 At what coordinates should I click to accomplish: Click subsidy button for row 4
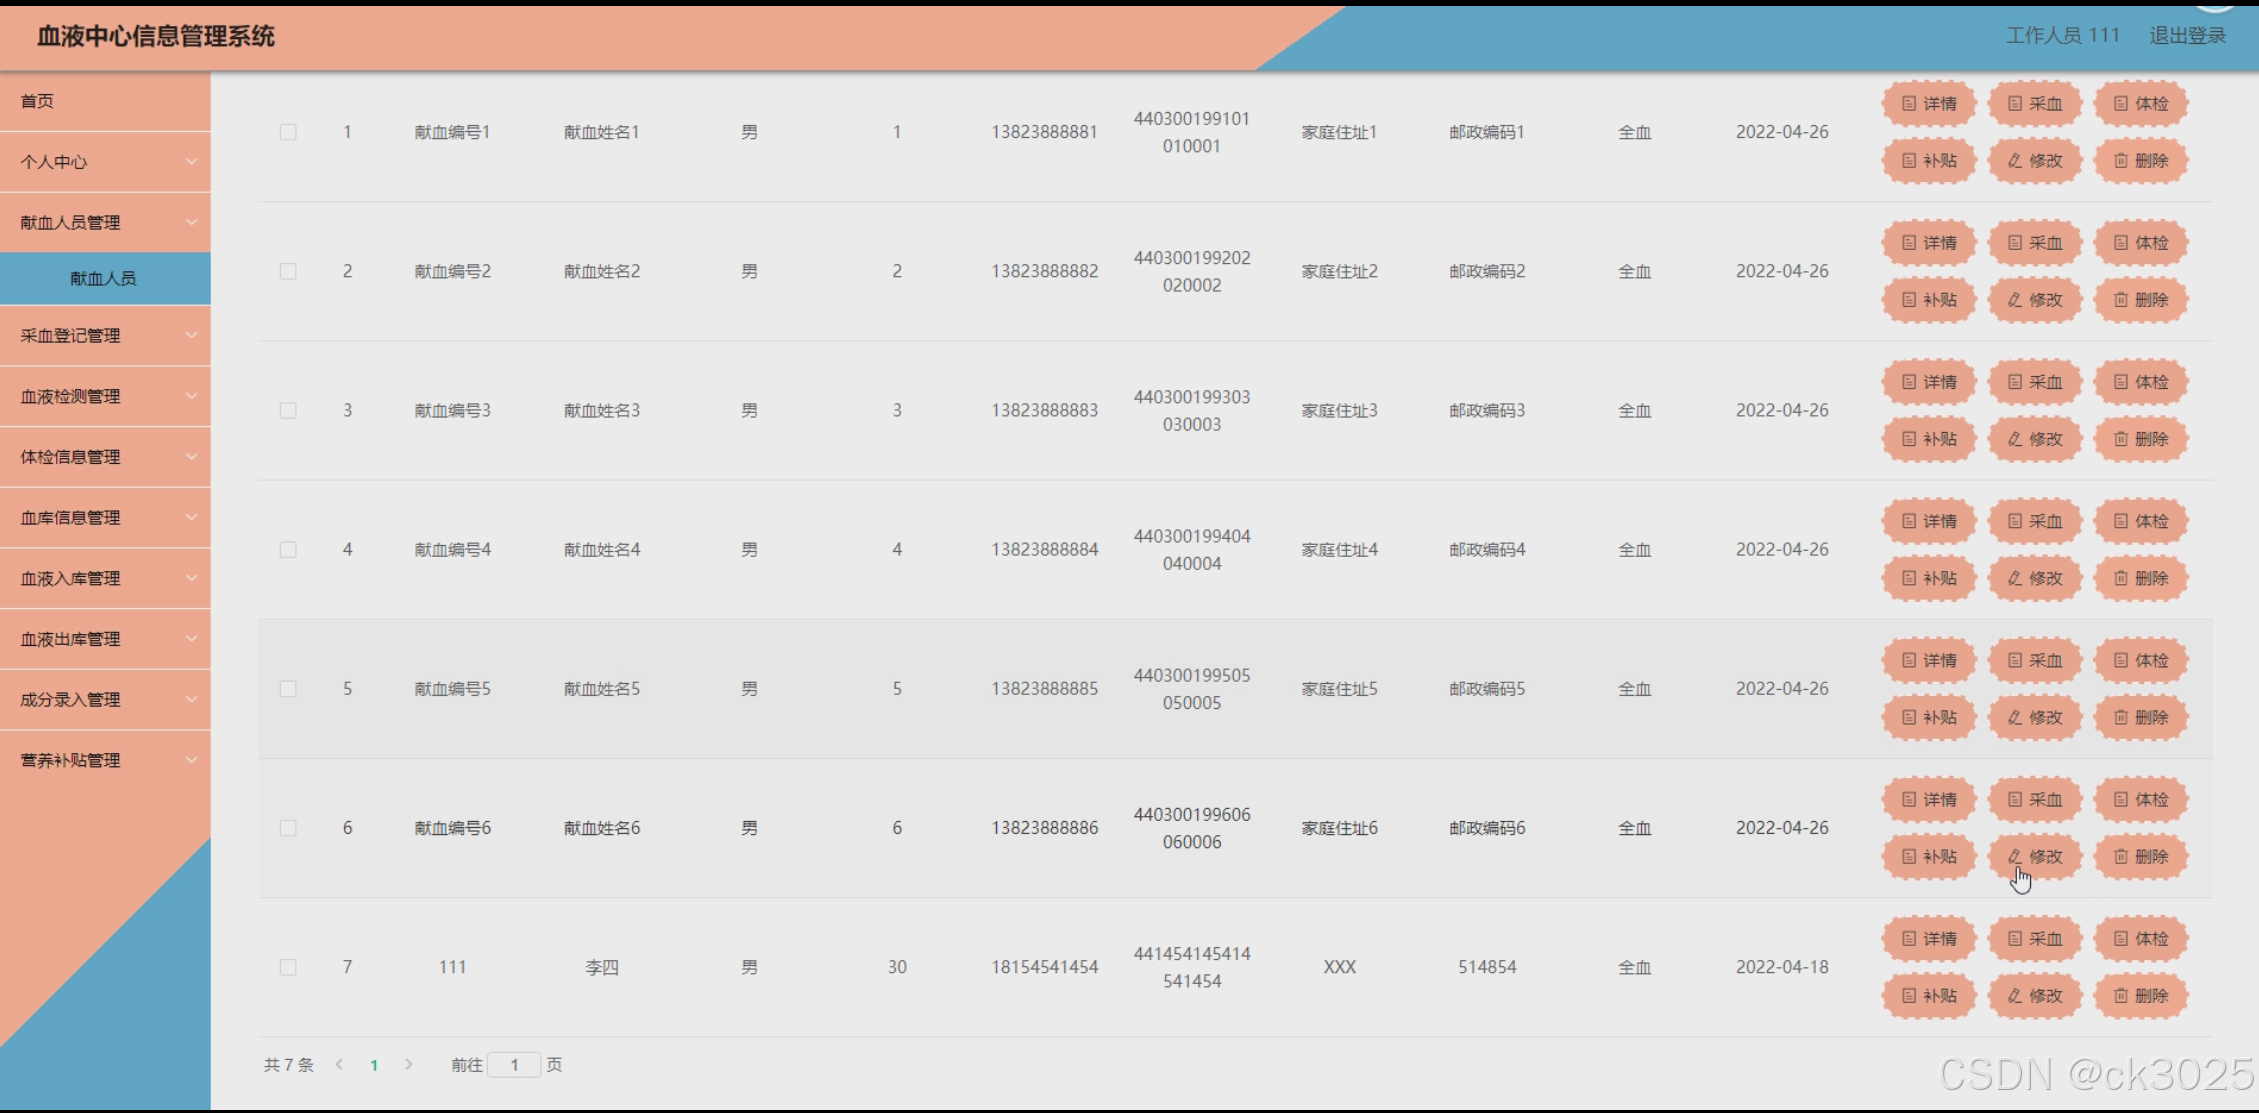pyautogui.click(x=1928, y=578)
